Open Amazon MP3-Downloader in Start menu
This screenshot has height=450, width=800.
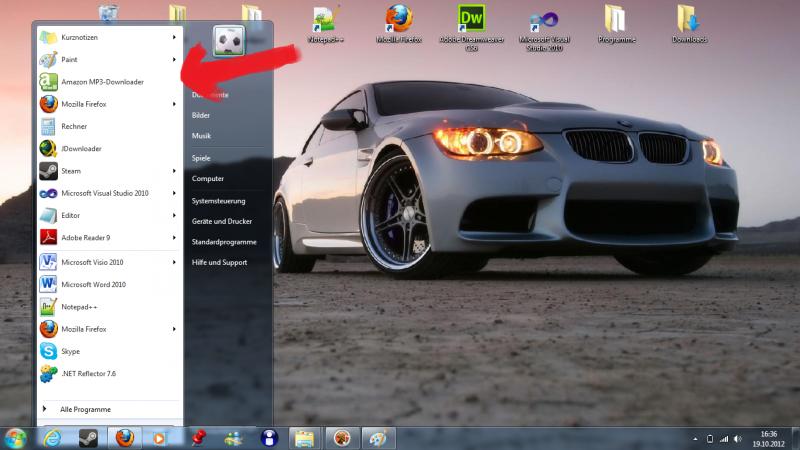[110, 82]
